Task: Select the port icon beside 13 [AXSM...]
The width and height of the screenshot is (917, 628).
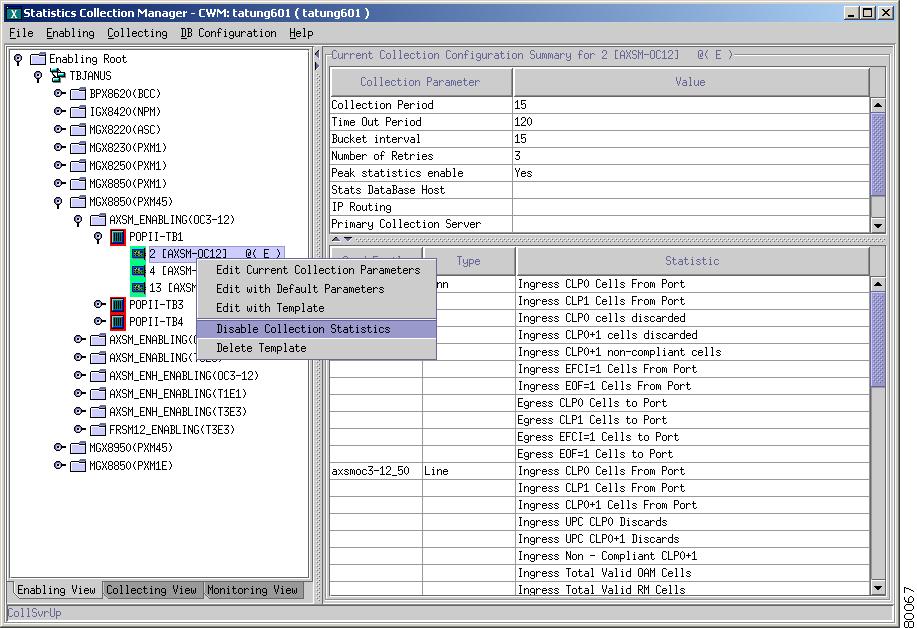Action: 138,285
